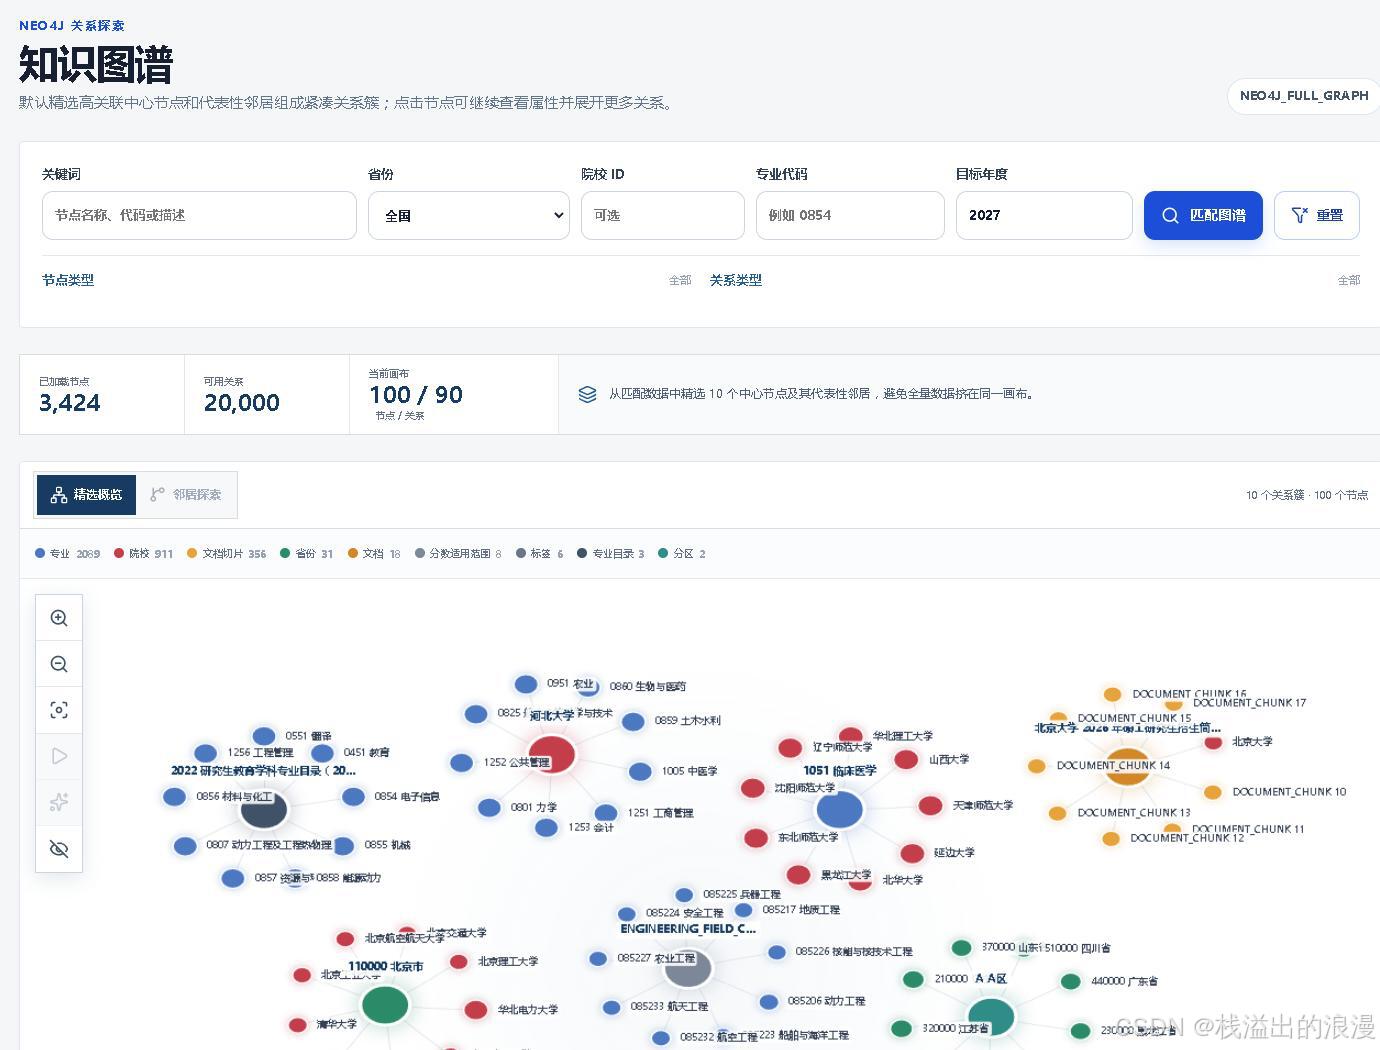Click the 重置 button
This screenshot has height=1050, width=1380.
pos(1317,215)
